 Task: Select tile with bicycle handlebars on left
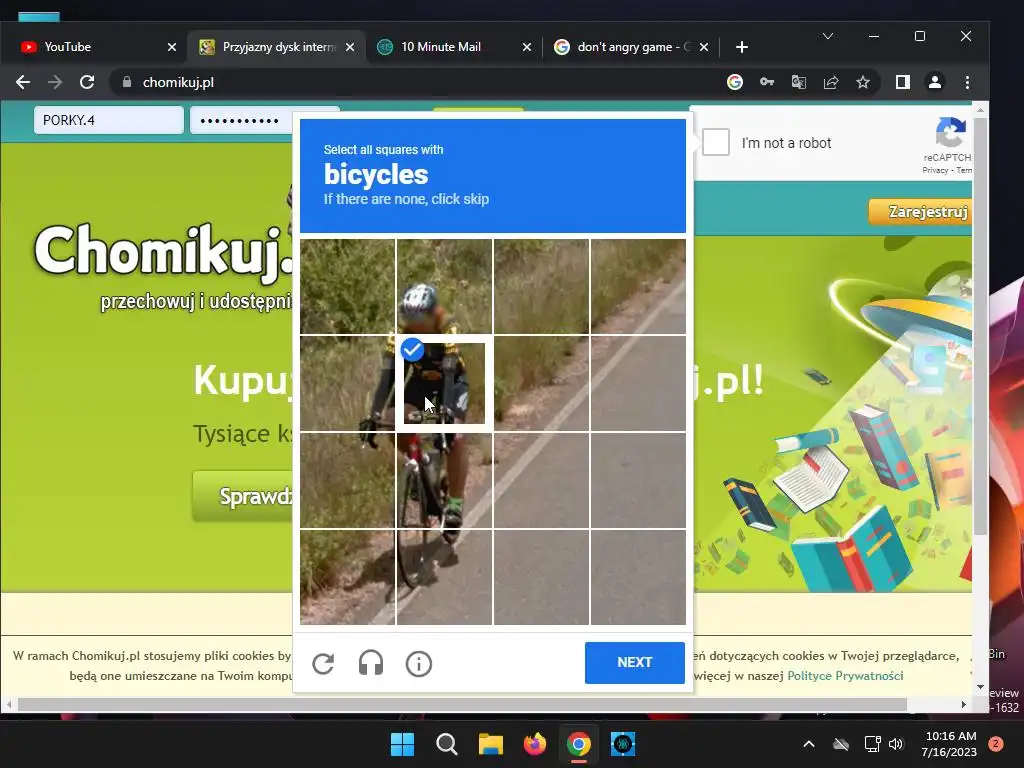347,383
